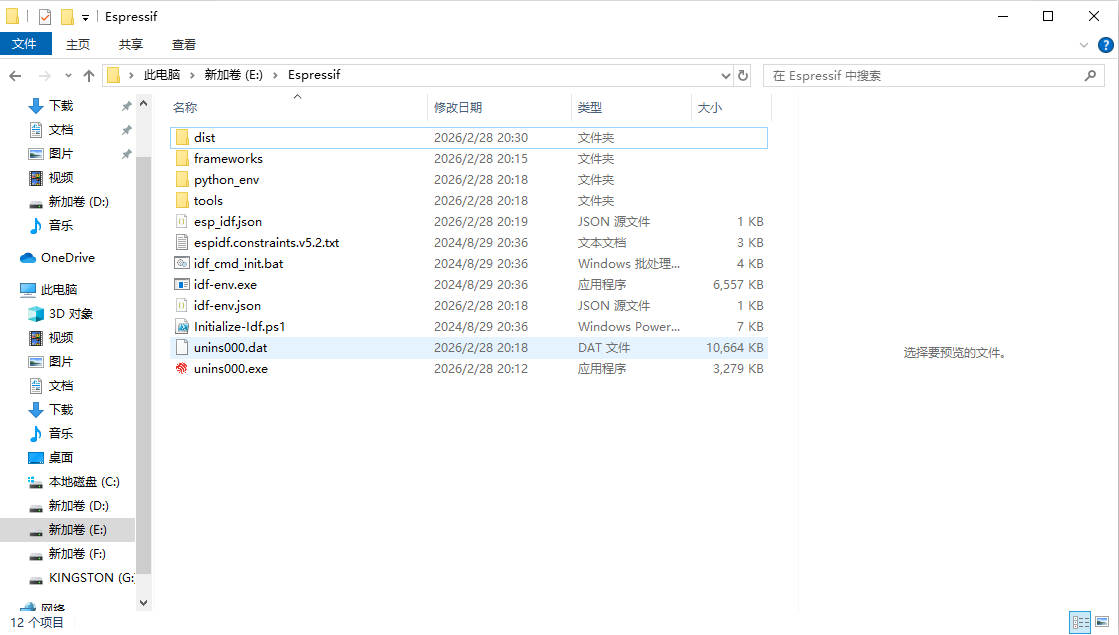The image size is (1119, 635).
Task: Open 本地磁盘 (C:) in the navigation pane
Action: [x=83, y=482]
